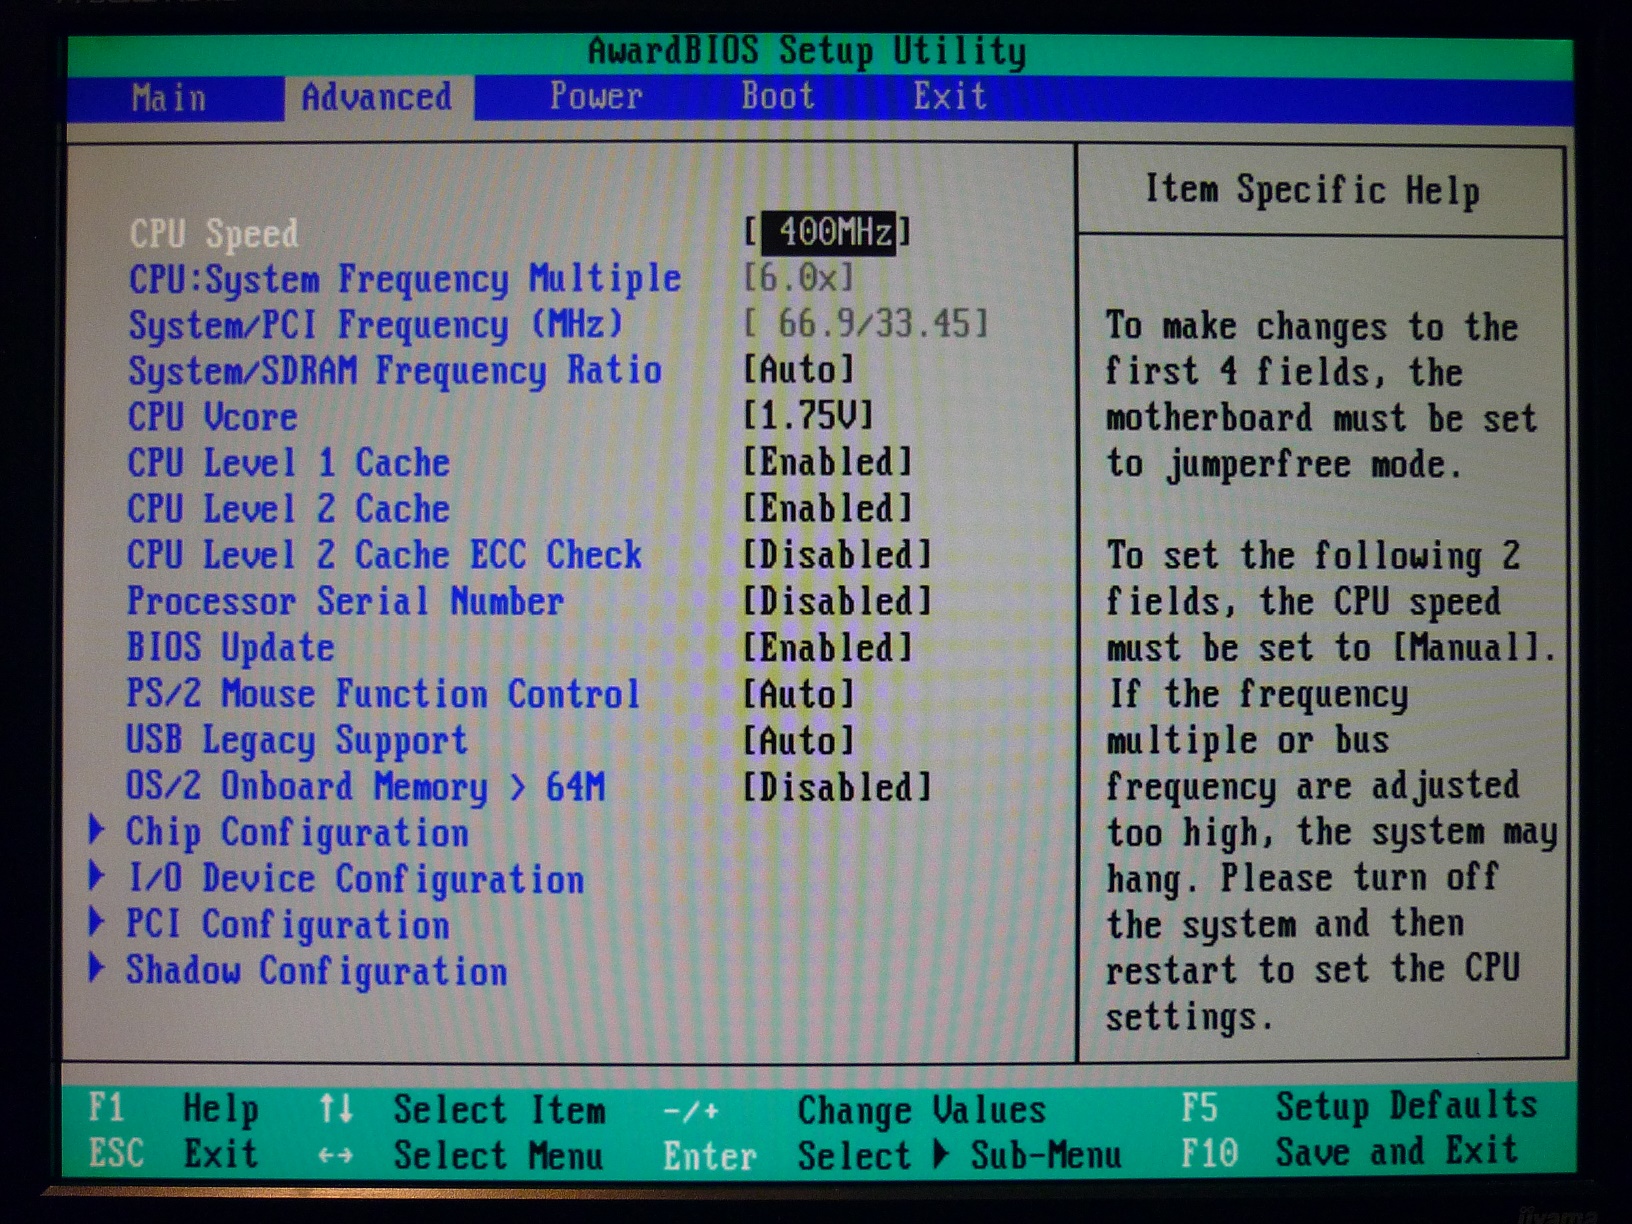Viewport: 1632px width, 1224px height.
Task: Select the CPU Vcore 1.75V value
Action: pyautogui.click(x=808, y=415)
